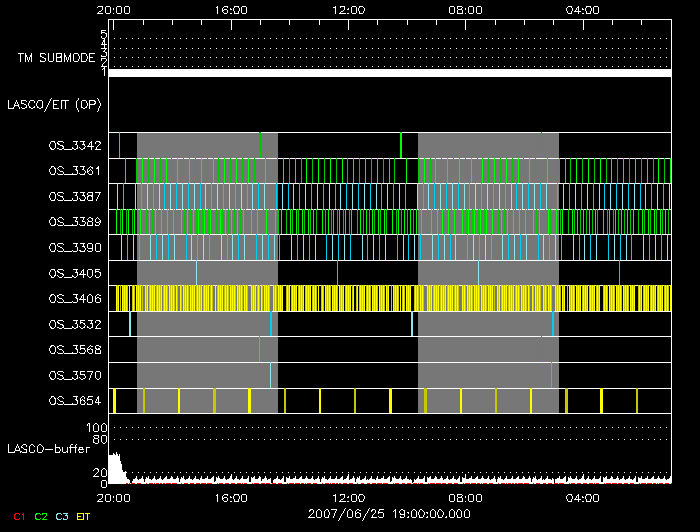Select the LASCO-buffer plot label
Viewport: 700px width, 532px height.
[48, 449]
